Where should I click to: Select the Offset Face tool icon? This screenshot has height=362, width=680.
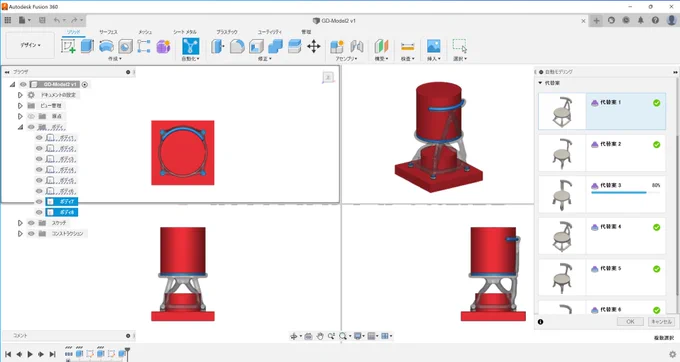click(x=294, y=46)
